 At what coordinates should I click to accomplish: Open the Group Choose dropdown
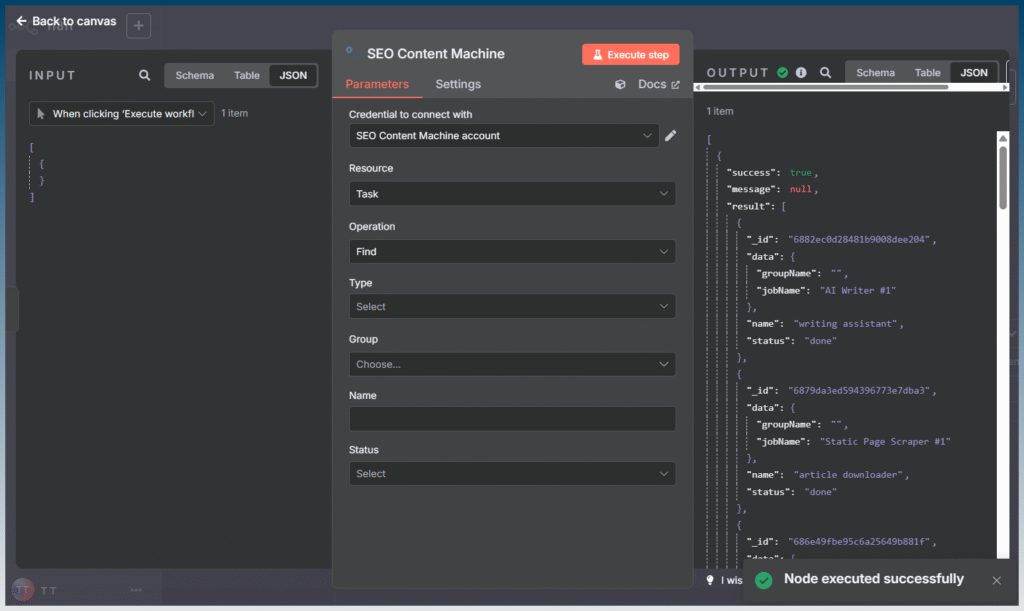(x=512, y=364)
